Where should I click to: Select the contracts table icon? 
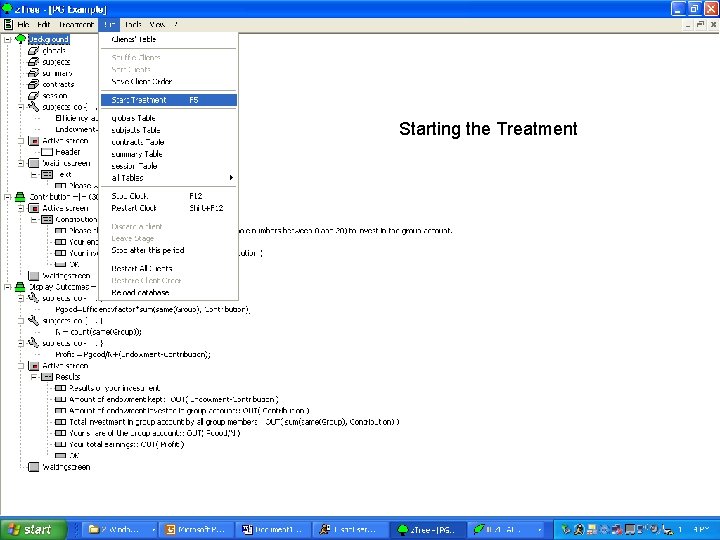point(33,84)
